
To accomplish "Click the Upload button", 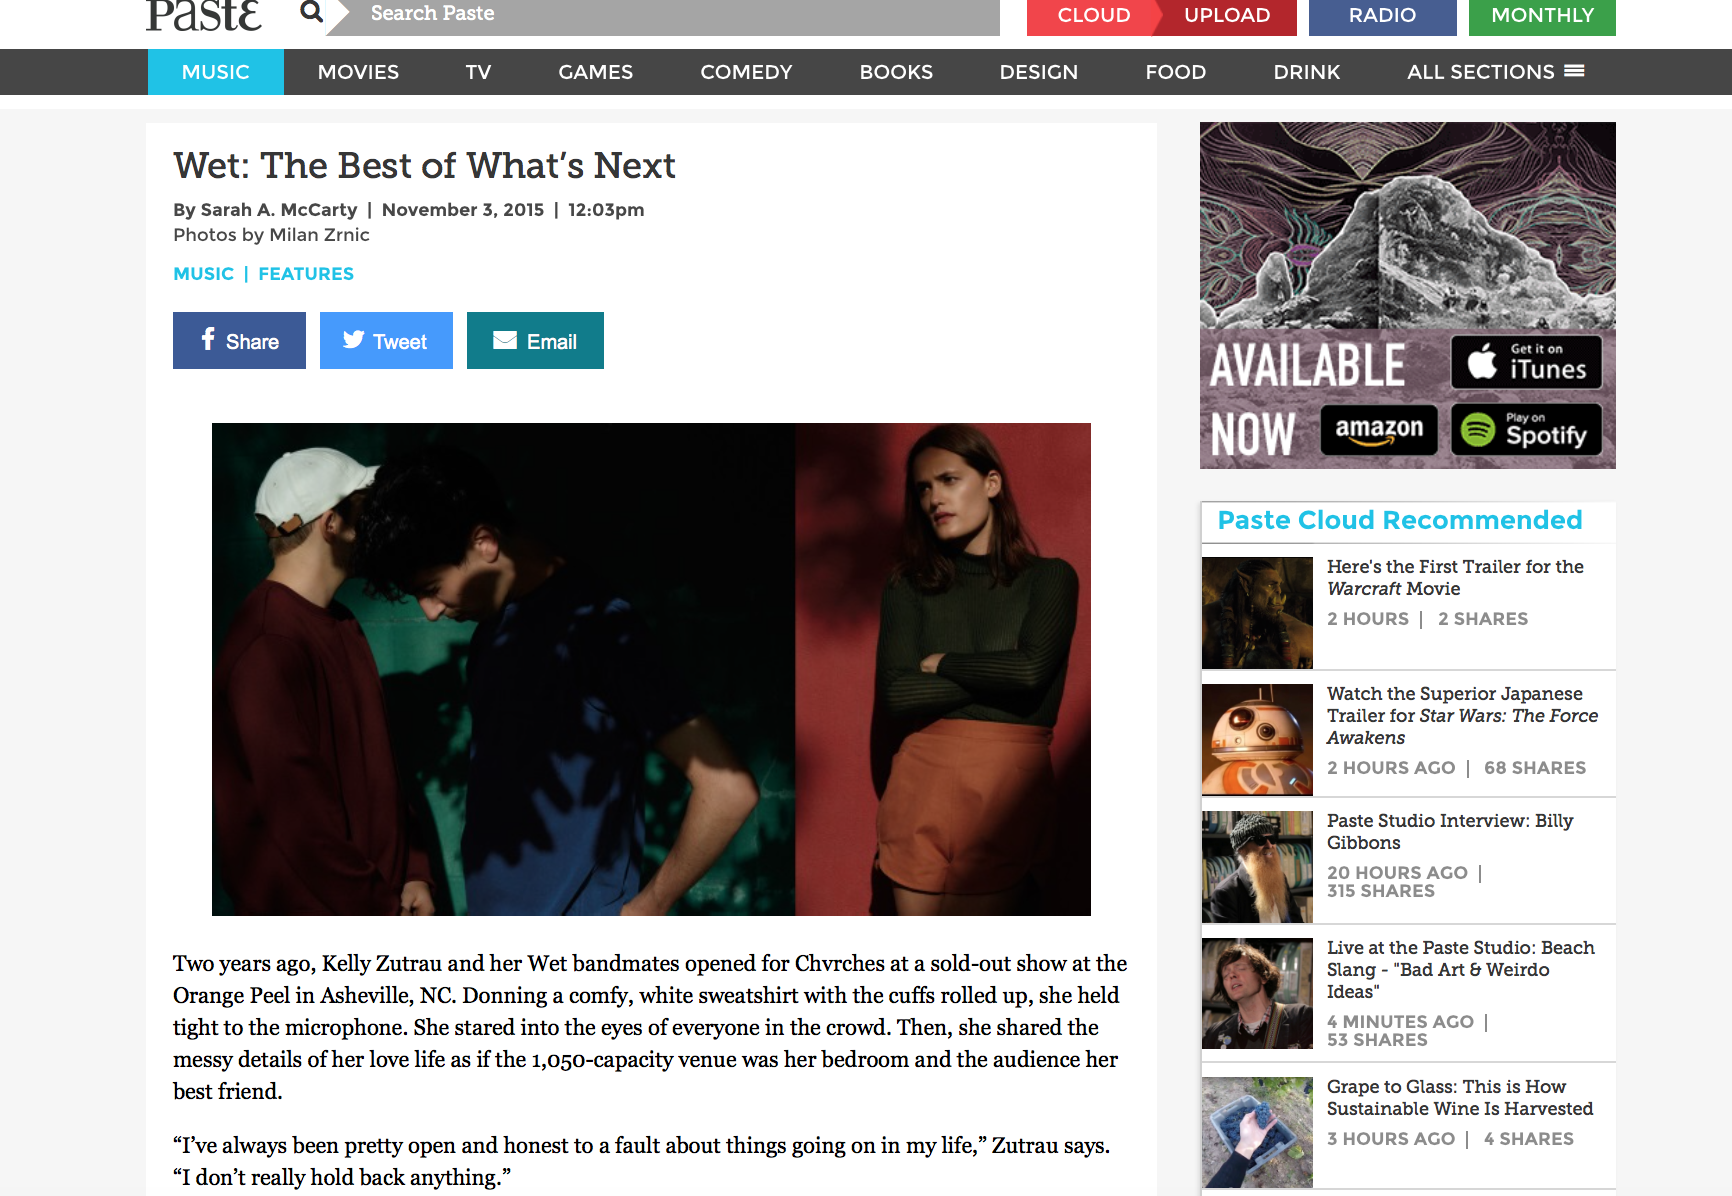I will click(x=1227, y=15).
